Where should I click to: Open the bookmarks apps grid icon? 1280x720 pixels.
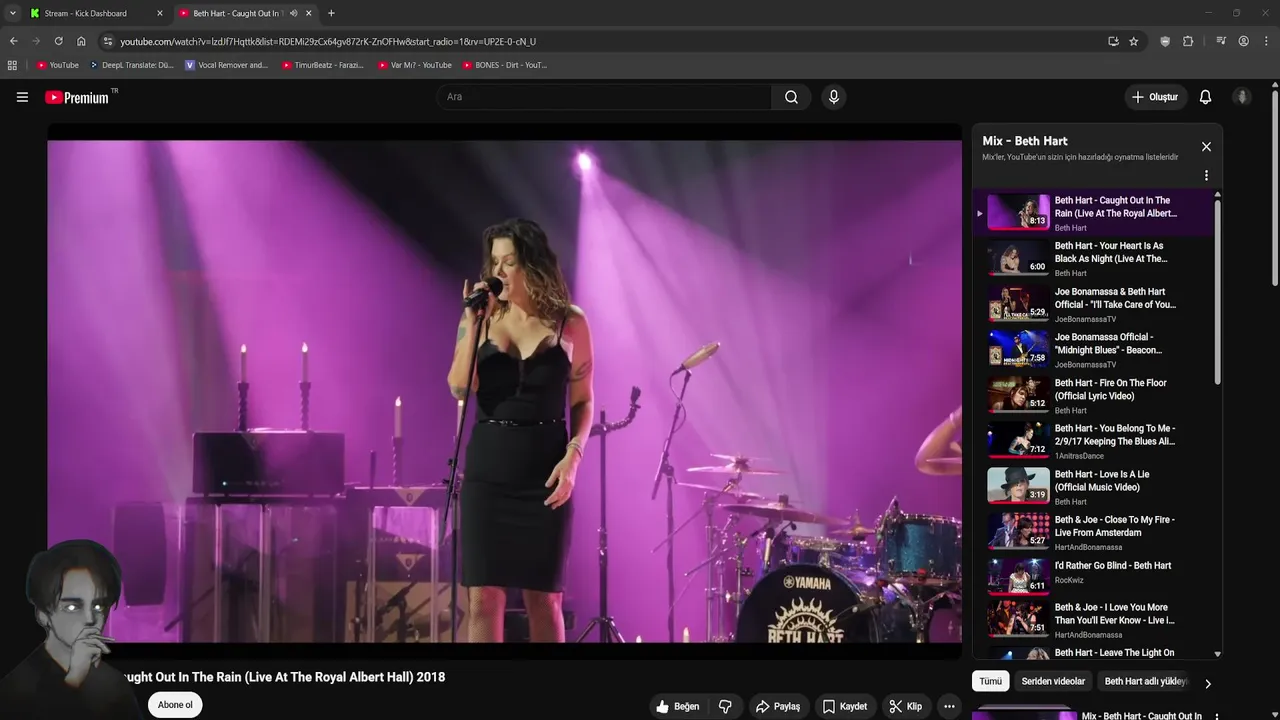(x=12, y=65)
